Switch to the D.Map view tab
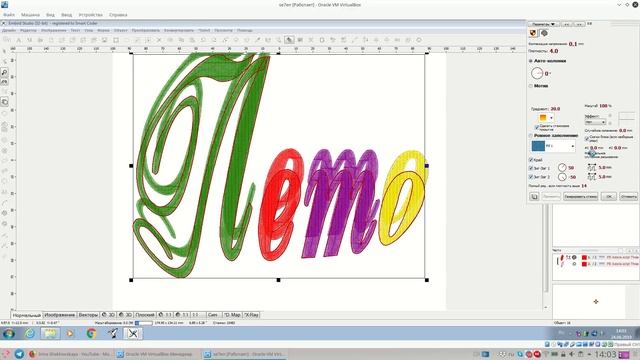 coord(232,315)
